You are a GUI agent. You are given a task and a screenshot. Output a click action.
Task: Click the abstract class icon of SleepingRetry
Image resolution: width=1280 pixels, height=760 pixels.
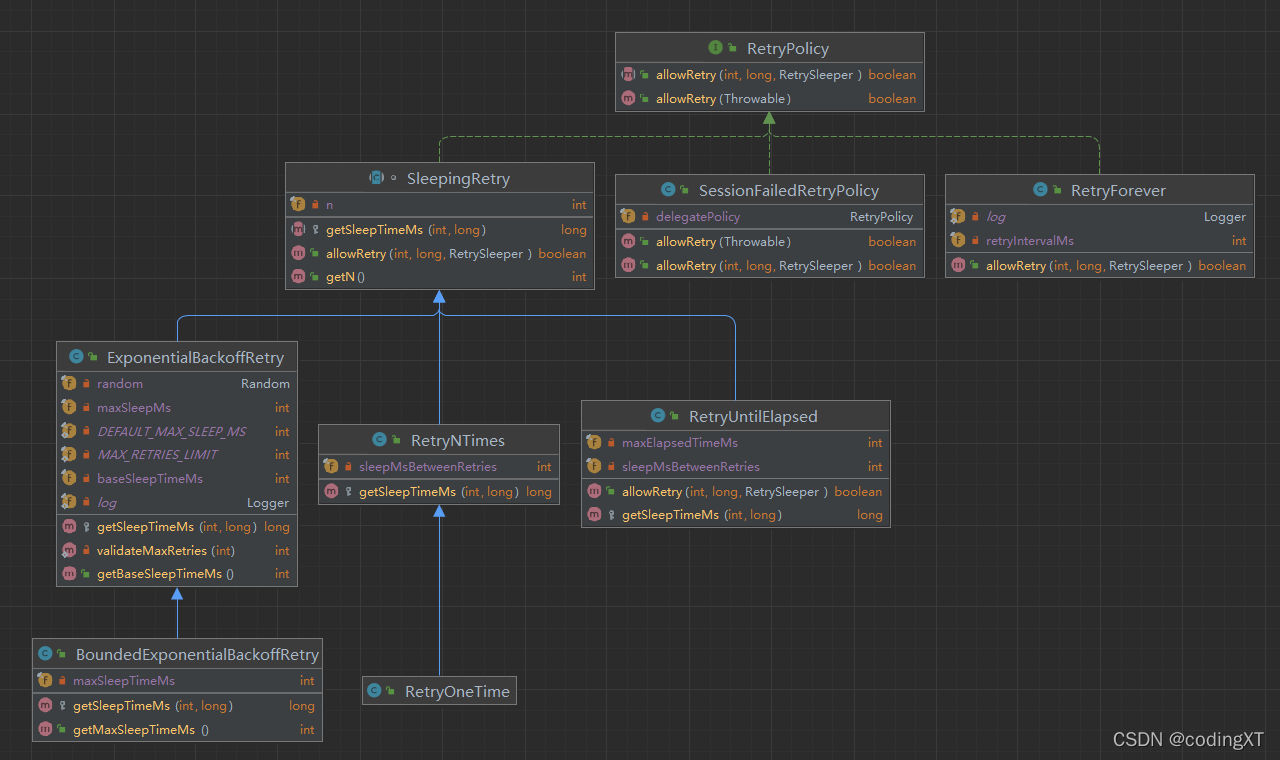(x=376, y=178)
